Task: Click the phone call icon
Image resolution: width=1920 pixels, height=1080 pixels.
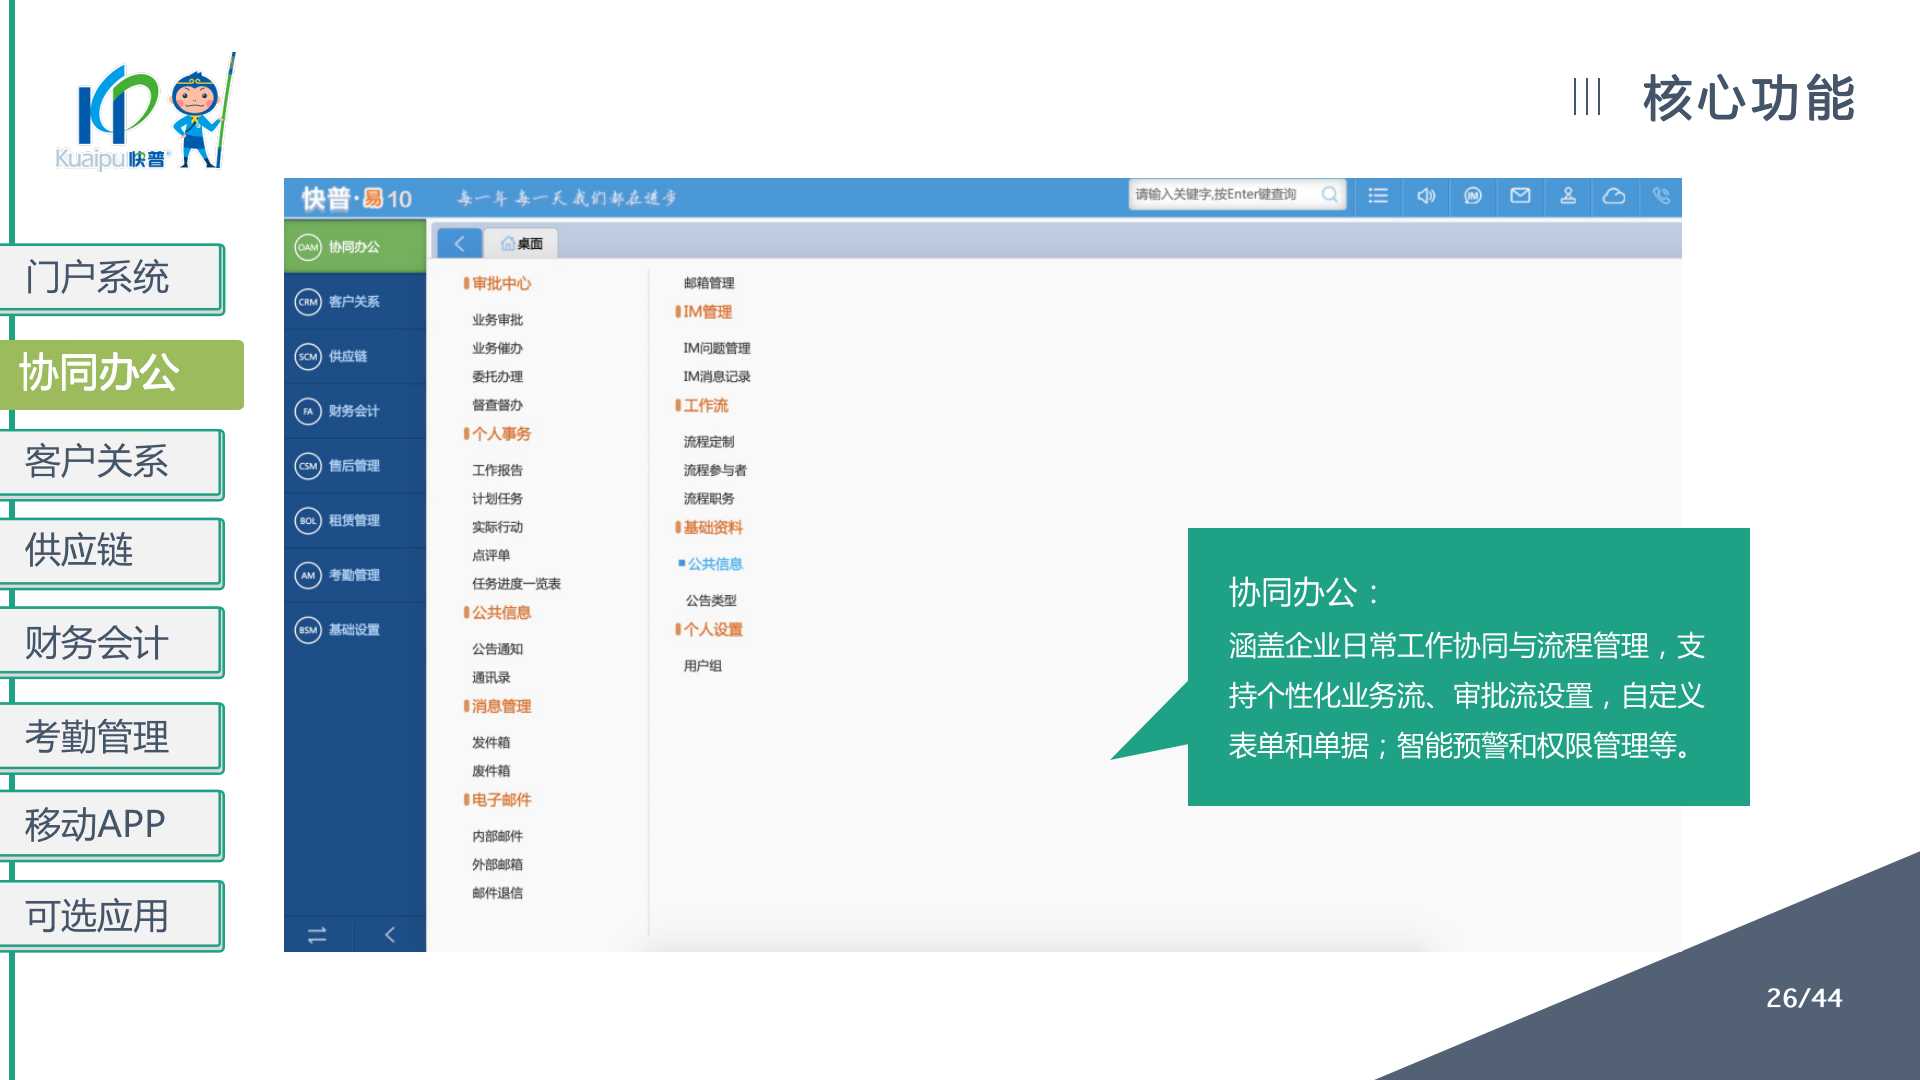Action: [x=1661, y=196]
